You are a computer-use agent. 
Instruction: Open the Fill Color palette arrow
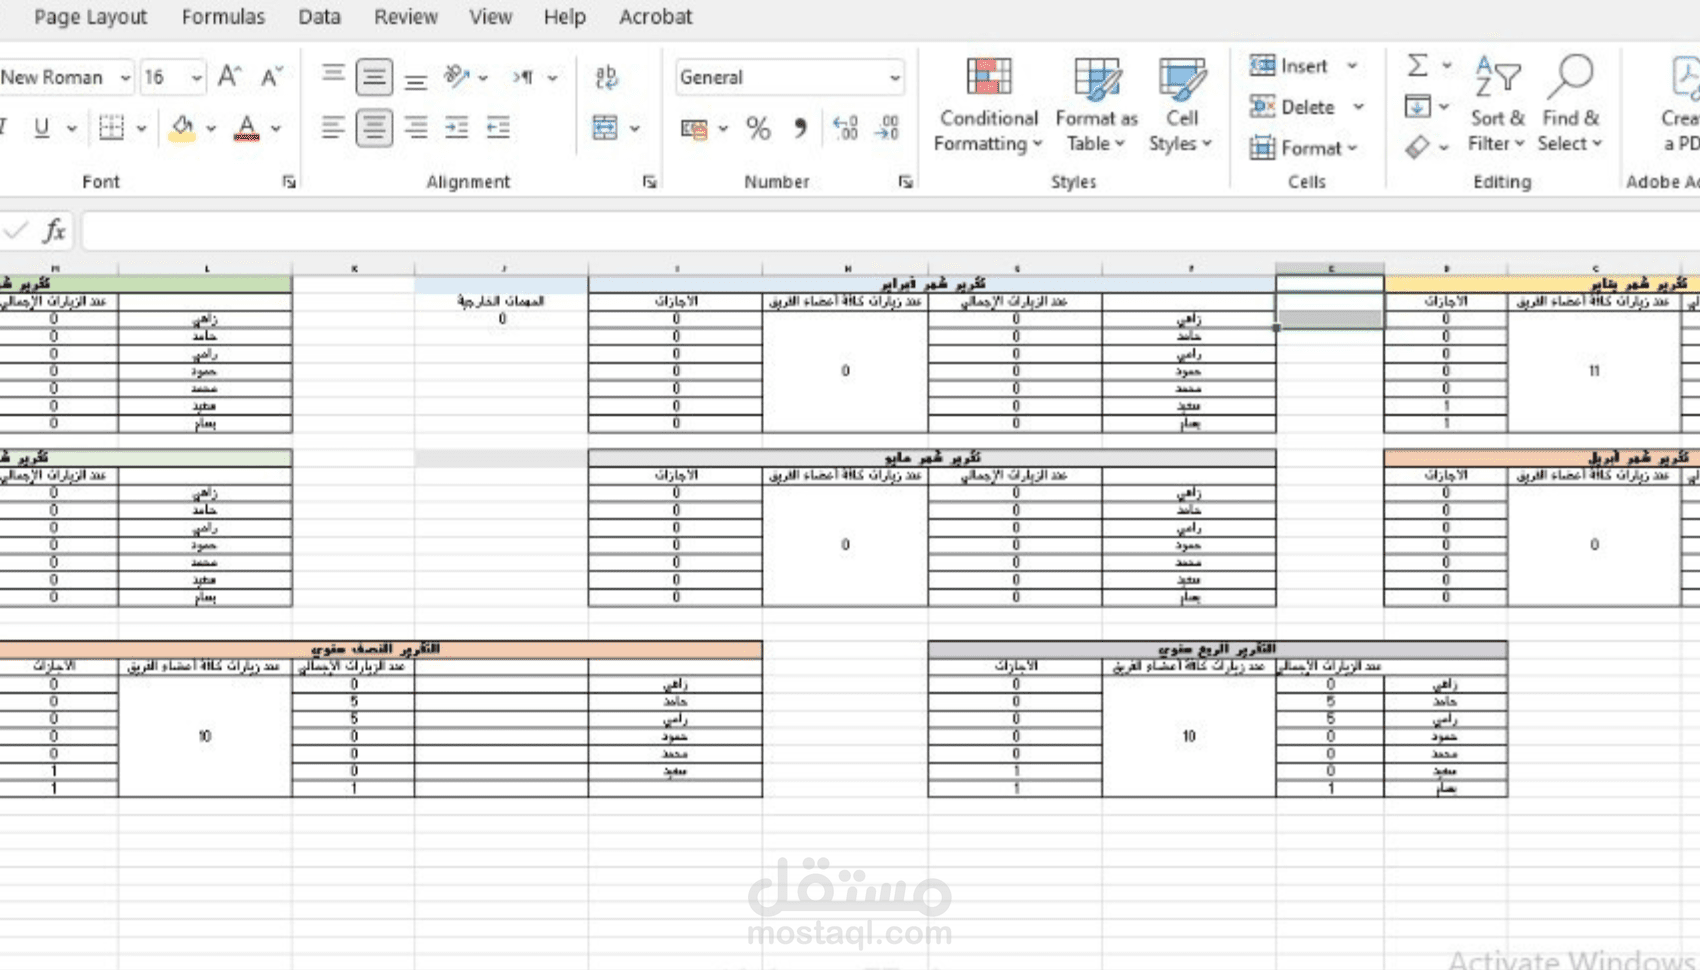point(211,128)
